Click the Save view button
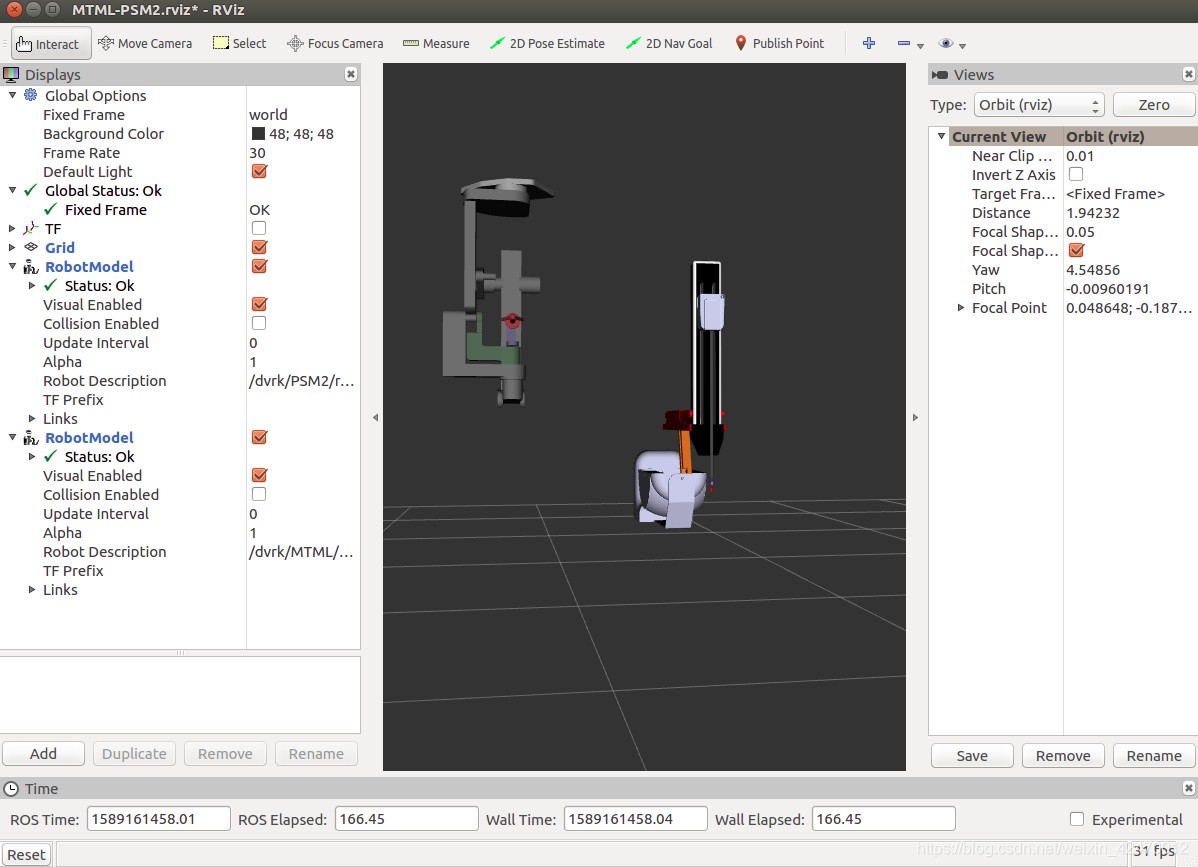The image size is (1198, 867). coord(972,755)
